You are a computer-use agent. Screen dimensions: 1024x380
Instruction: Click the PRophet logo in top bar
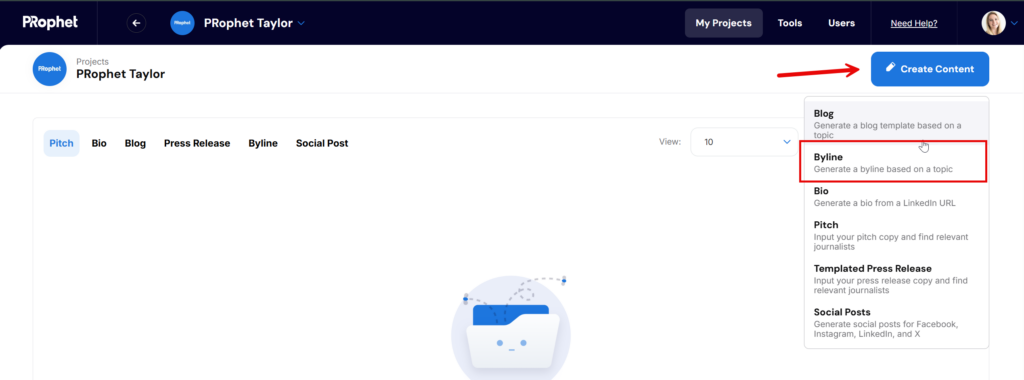click(50, 22)
